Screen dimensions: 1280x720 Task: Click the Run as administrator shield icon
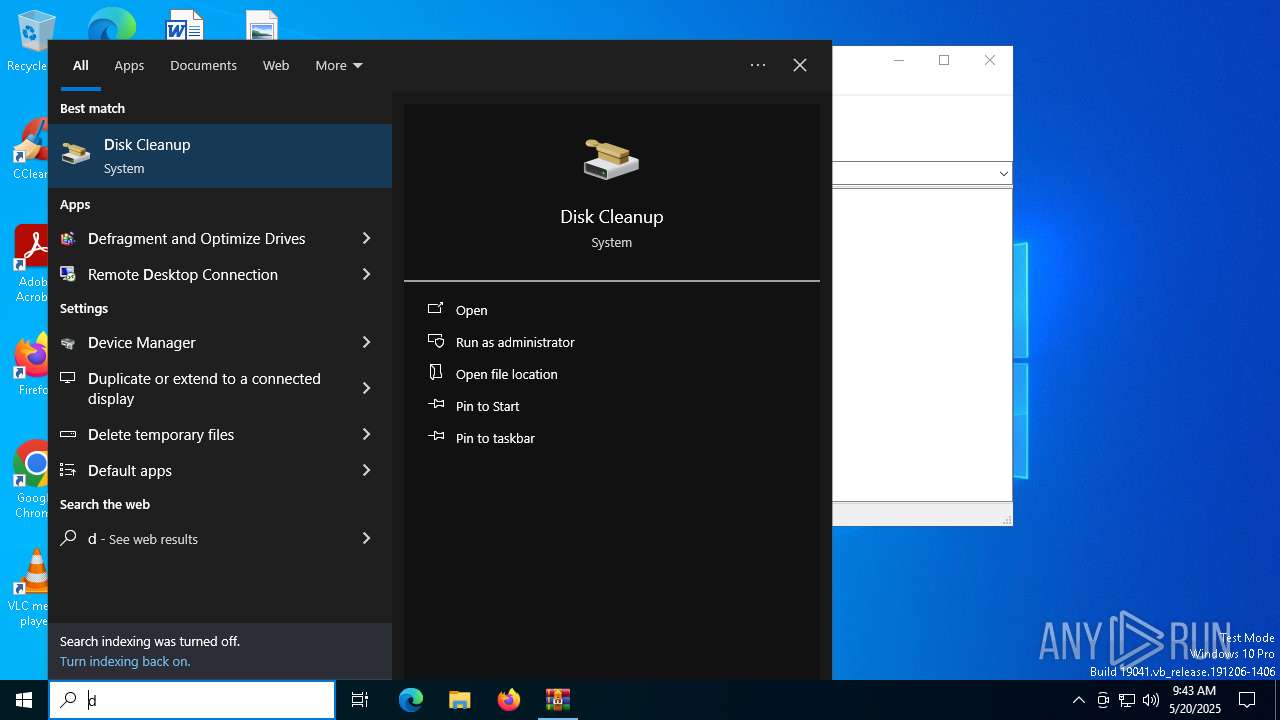(x=436, y=341)
